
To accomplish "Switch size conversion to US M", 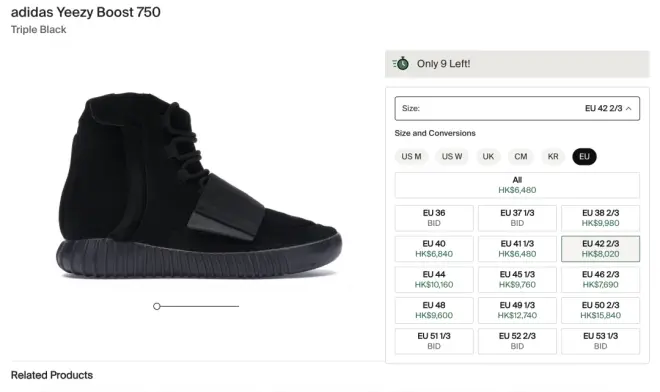I will [x=411, y=157].
